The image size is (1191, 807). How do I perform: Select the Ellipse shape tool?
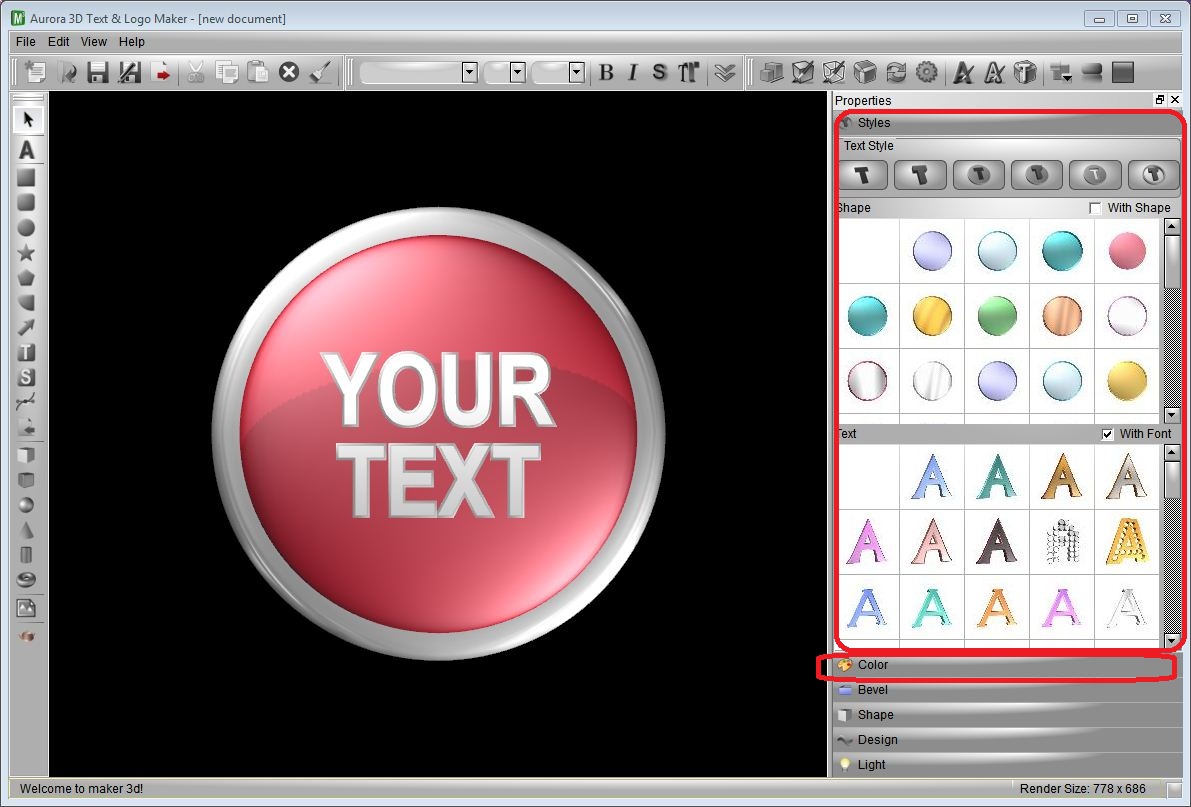click(x=27, y=228)
